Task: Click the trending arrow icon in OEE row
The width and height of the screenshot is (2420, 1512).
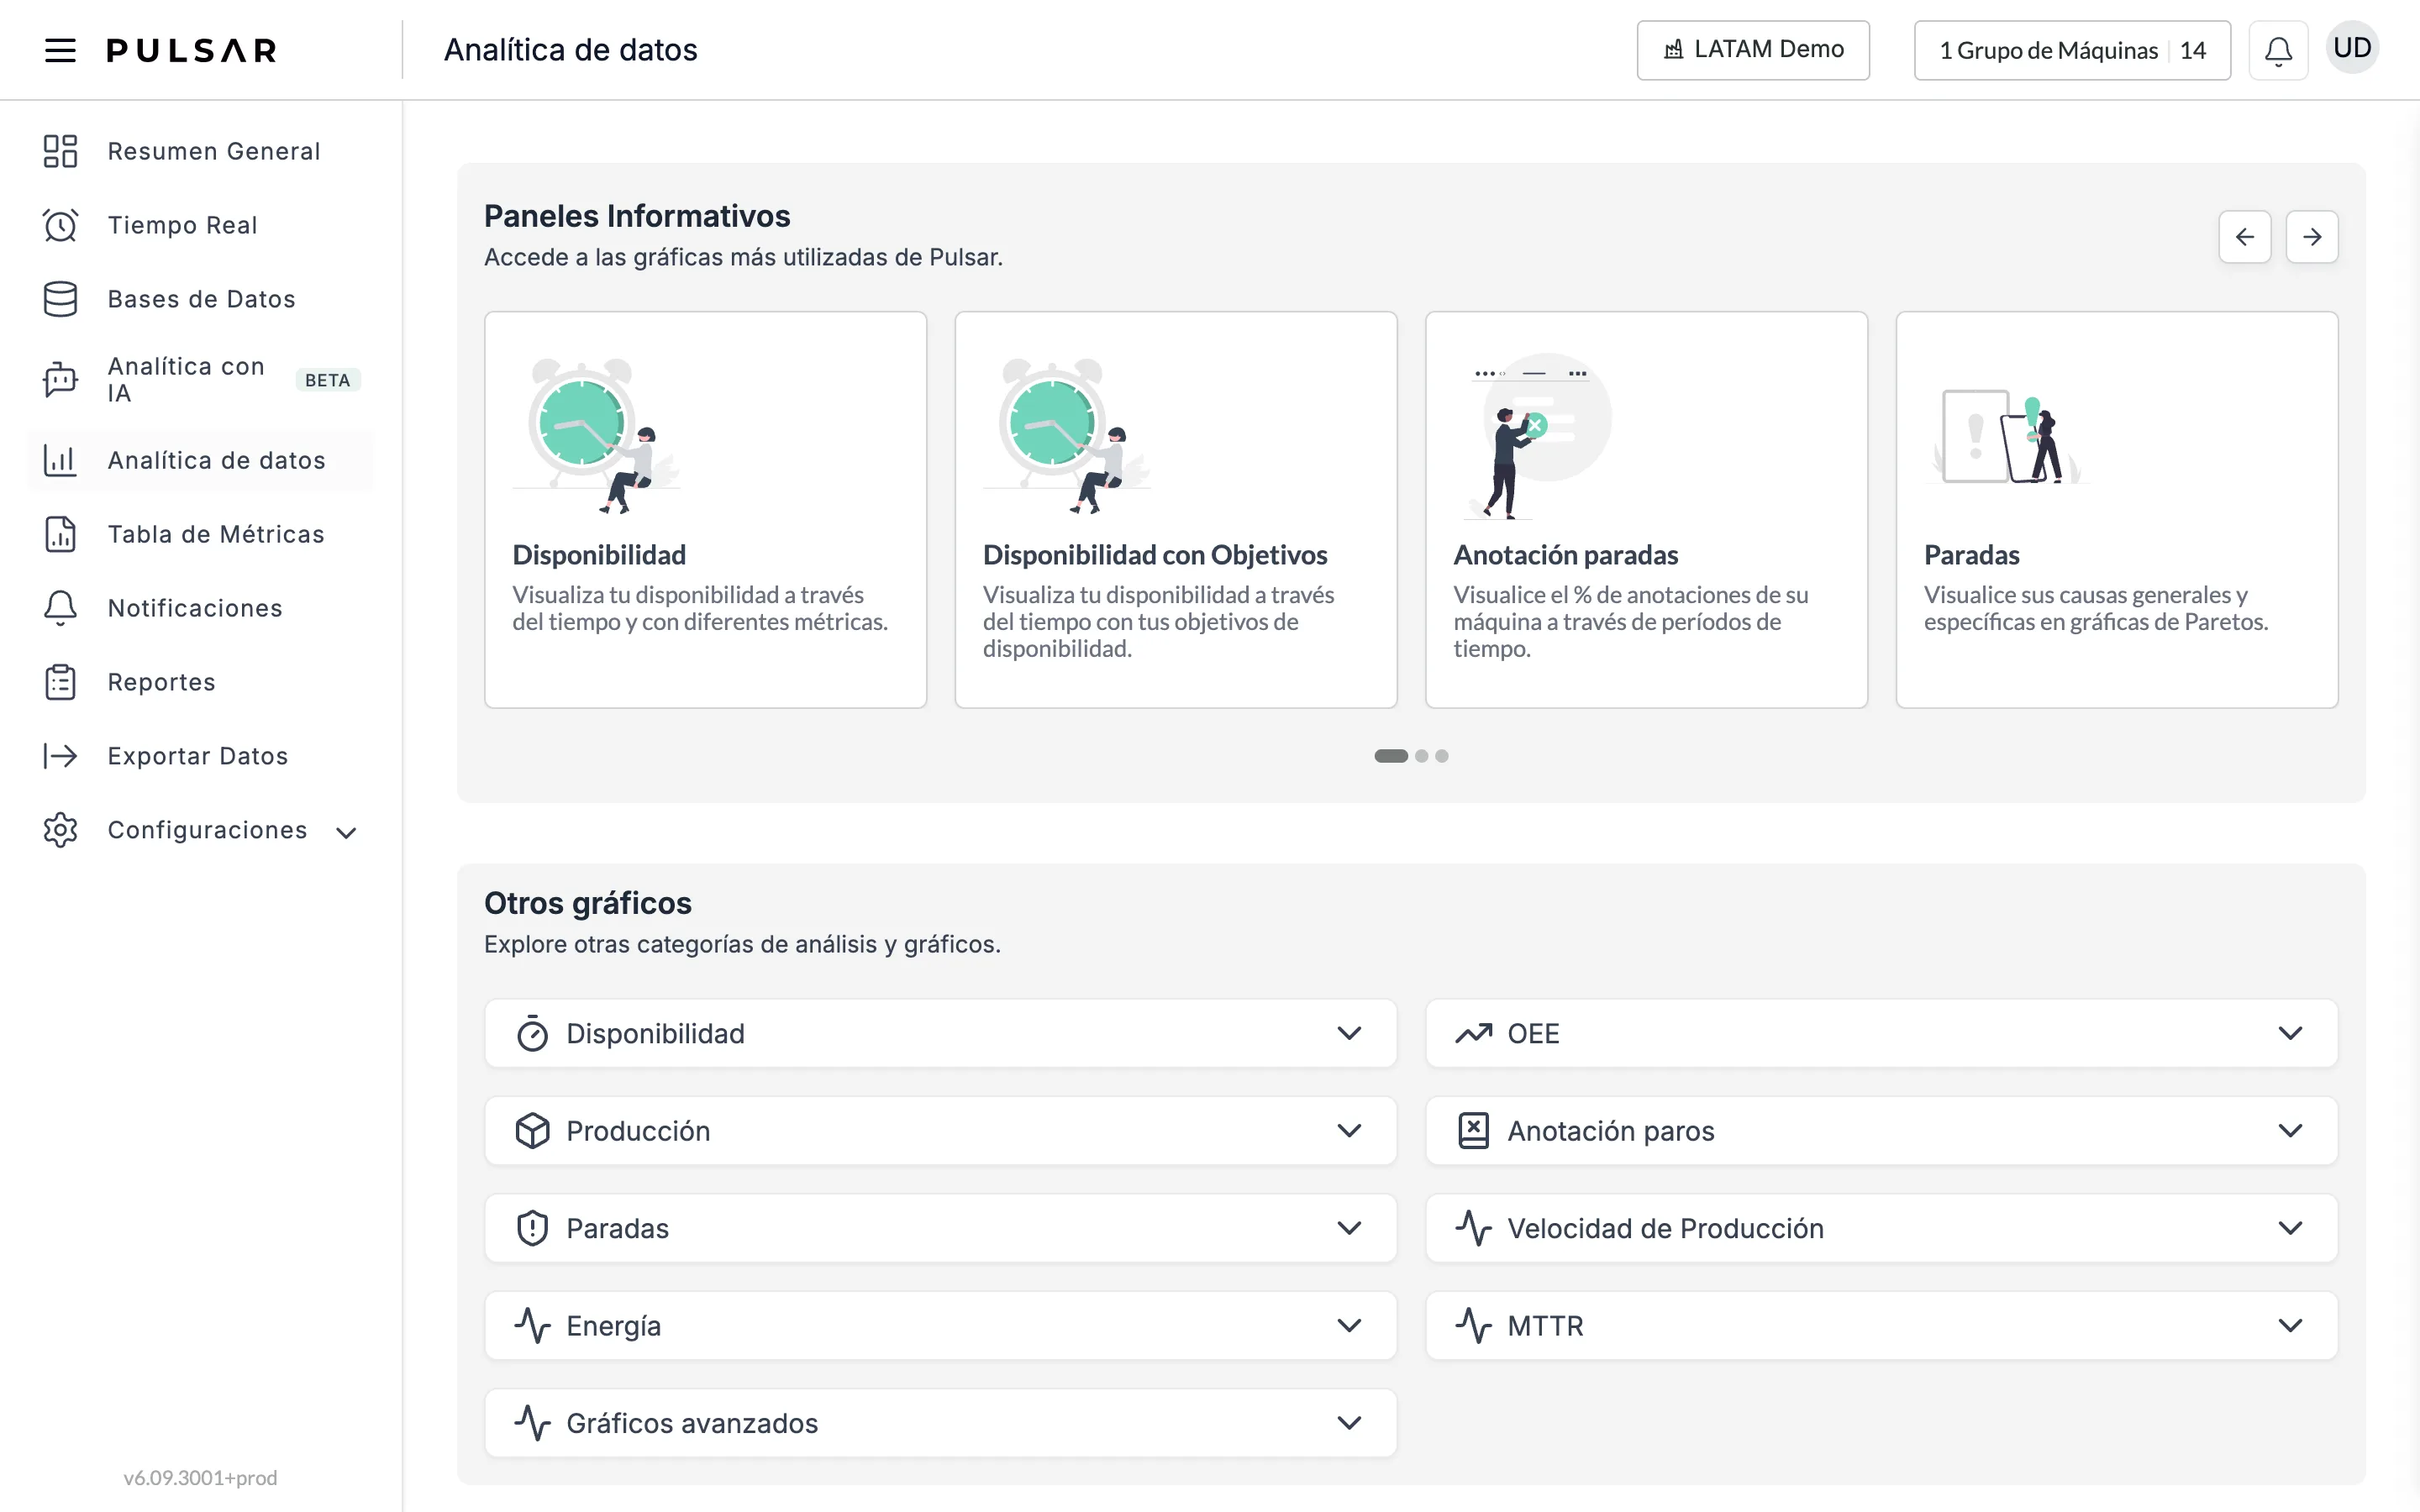Action: click(x=1473, y=1033)
